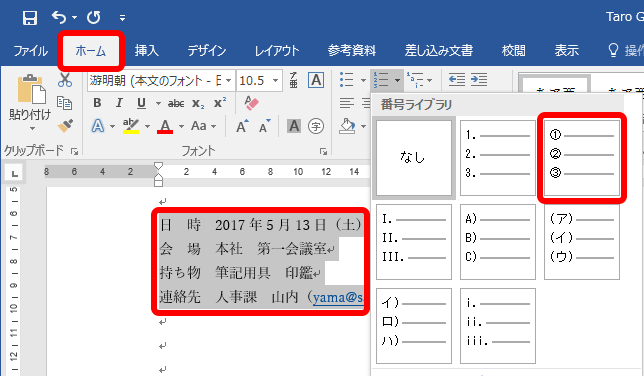Select (ア)(イ)(ウ) numbering format
The width and height of the screenshot is (644, 376).
582,242
